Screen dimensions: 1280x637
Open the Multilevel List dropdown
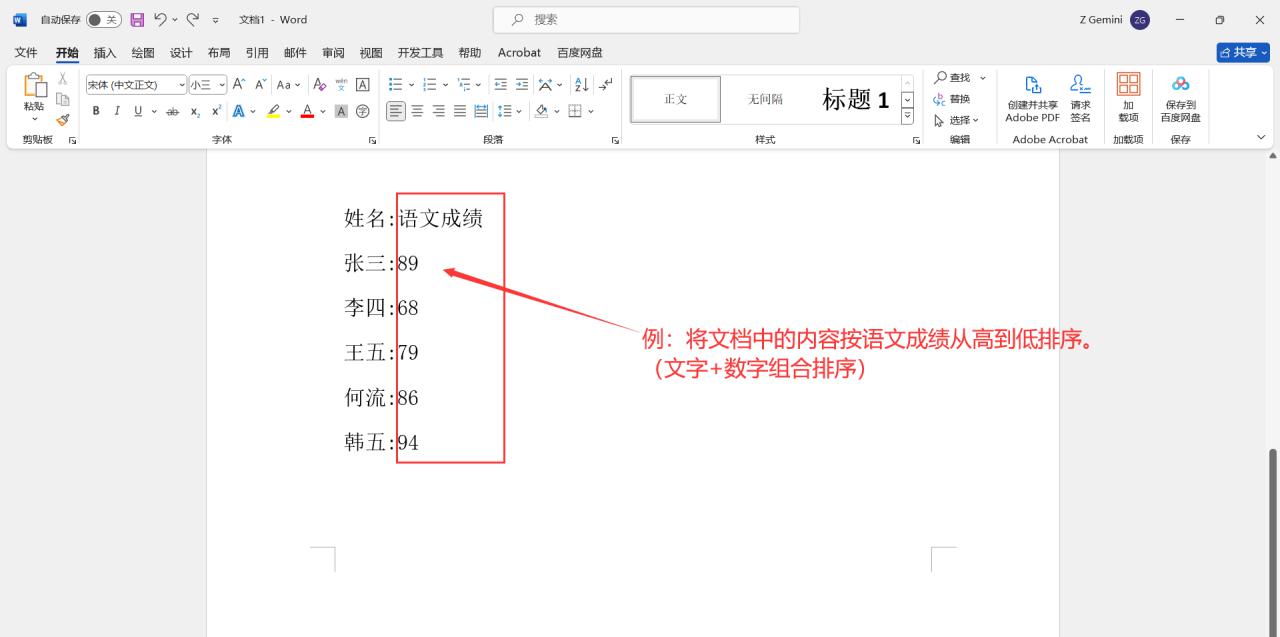coord(479,85)
